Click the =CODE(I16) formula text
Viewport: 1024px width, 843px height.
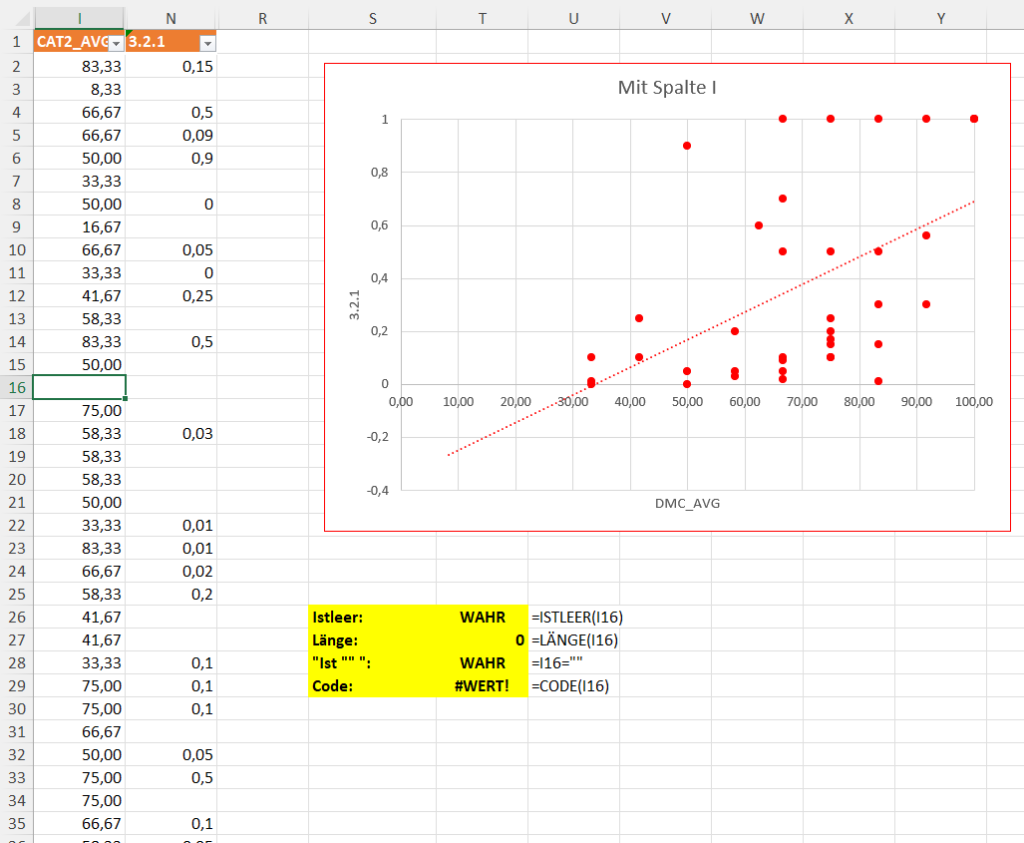tap(570, 686)
